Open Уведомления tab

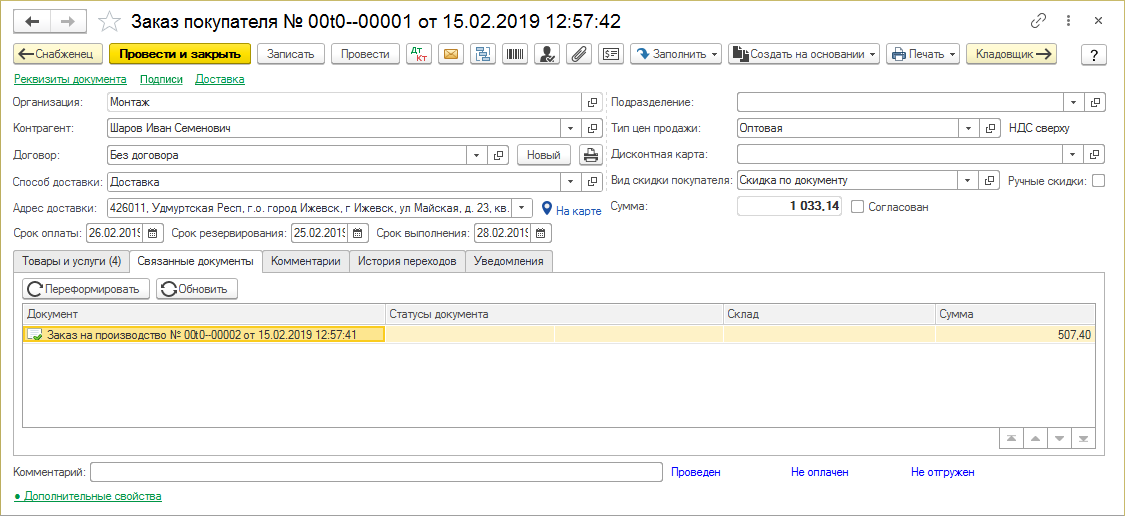pyautogui.click(x=509, y=261)
